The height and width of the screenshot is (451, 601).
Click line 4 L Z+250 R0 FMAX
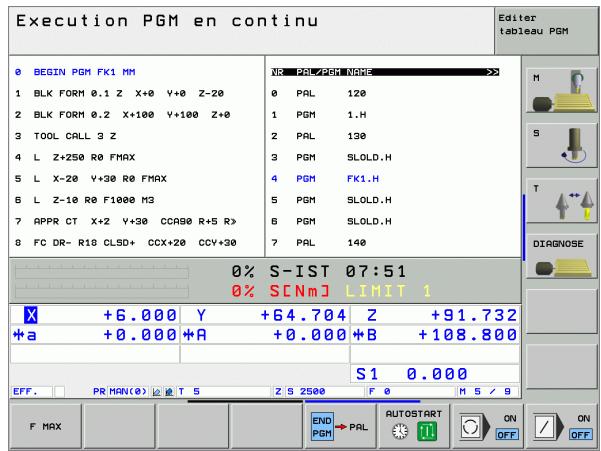(75, 157)
